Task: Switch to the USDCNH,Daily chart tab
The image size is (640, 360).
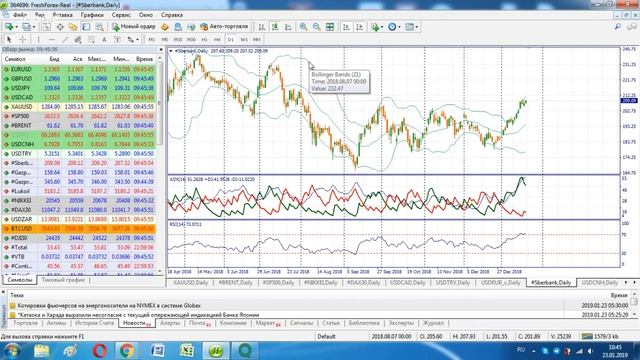Action: pyautogui.click(x=600, y=282)
